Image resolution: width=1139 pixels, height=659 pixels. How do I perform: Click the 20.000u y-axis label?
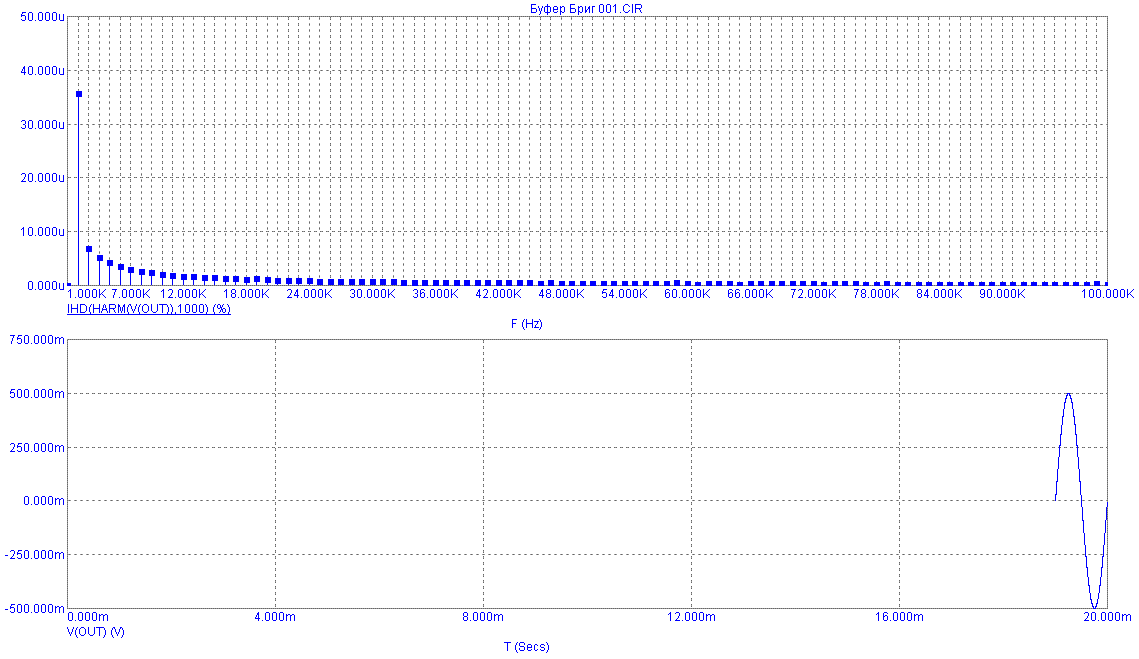pyautogui.click(x=42, y=178)
